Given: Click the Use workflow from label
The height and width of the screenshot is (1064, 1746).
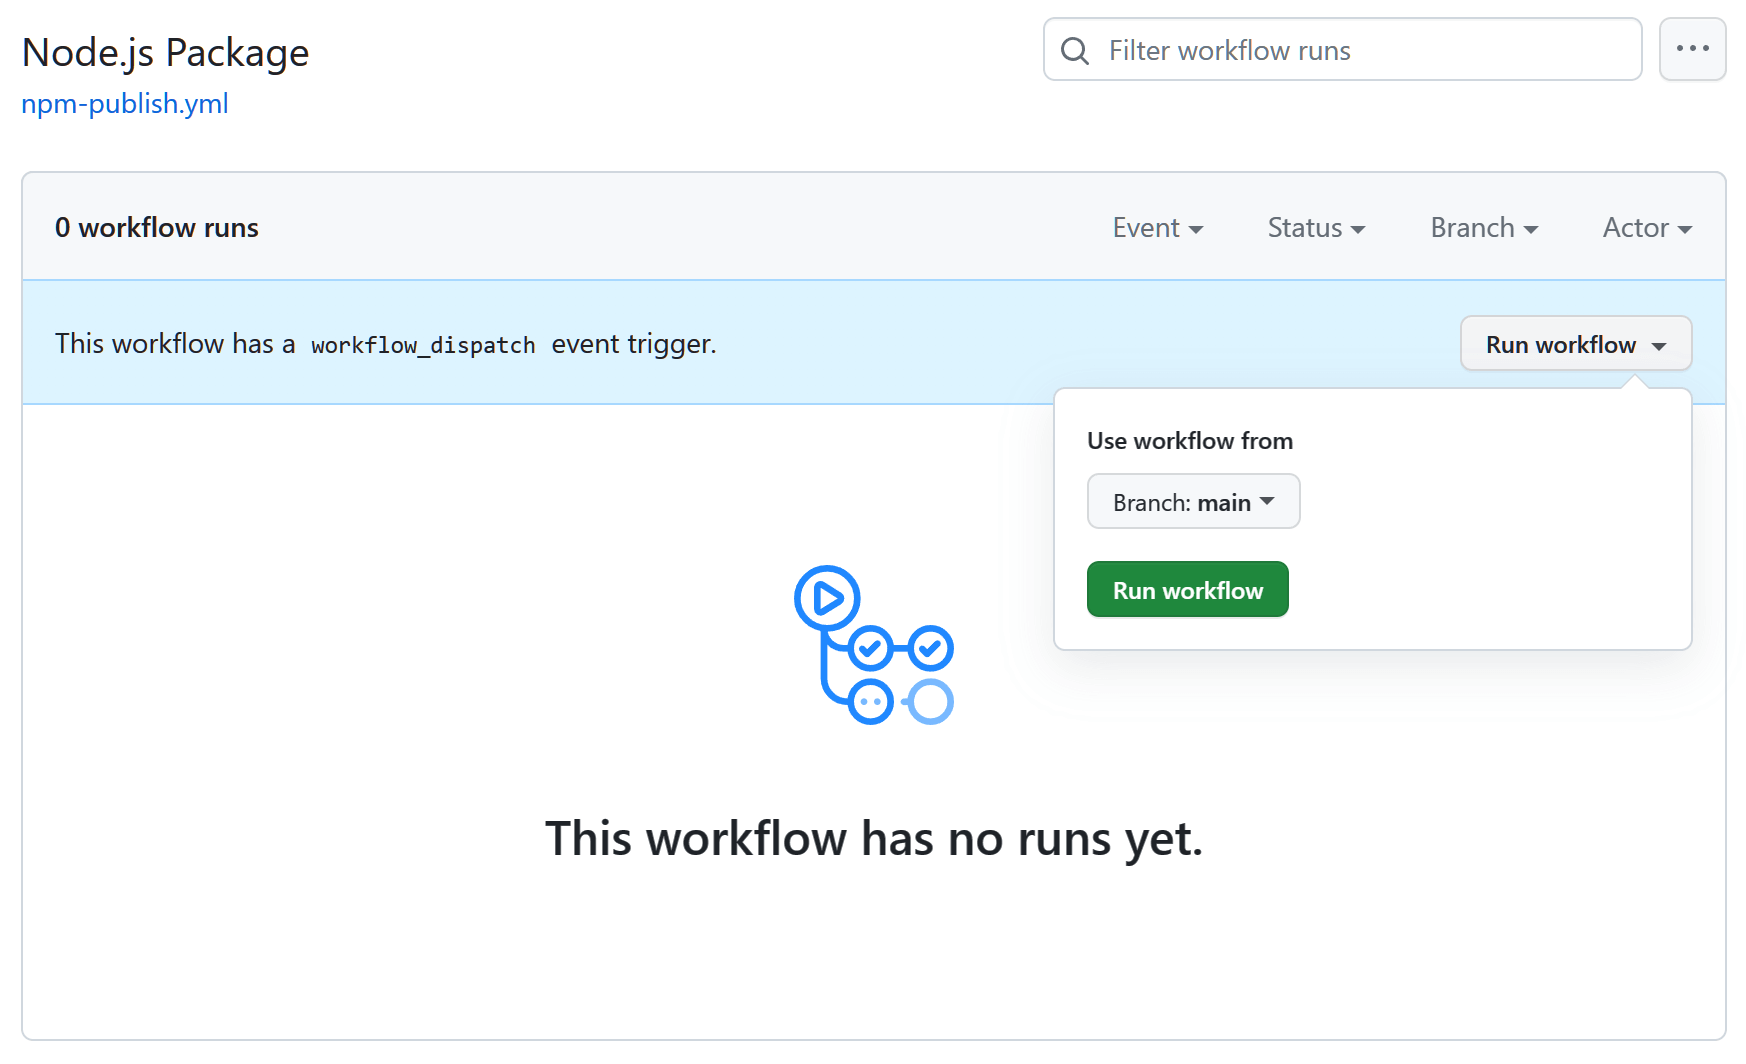Looking at the screenshot, I should click(x=1189, y=440).
